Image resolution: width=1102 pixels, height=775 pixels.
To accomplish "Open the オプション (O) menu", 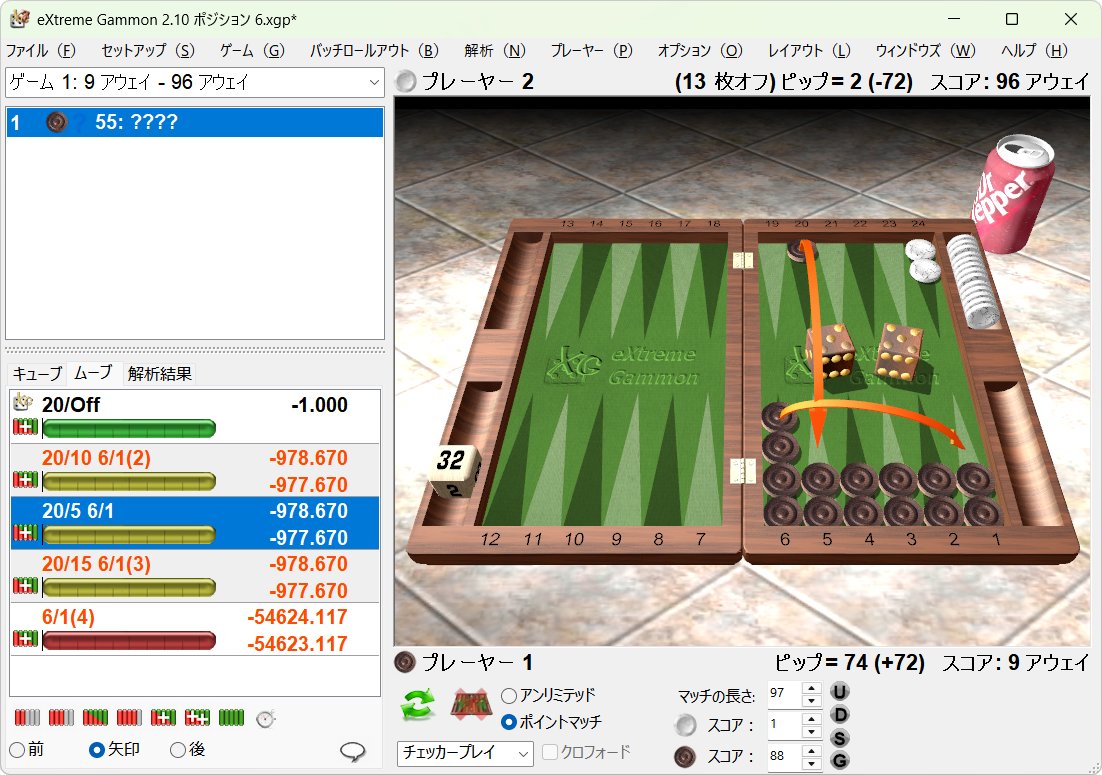I will [x=700, y=51].
